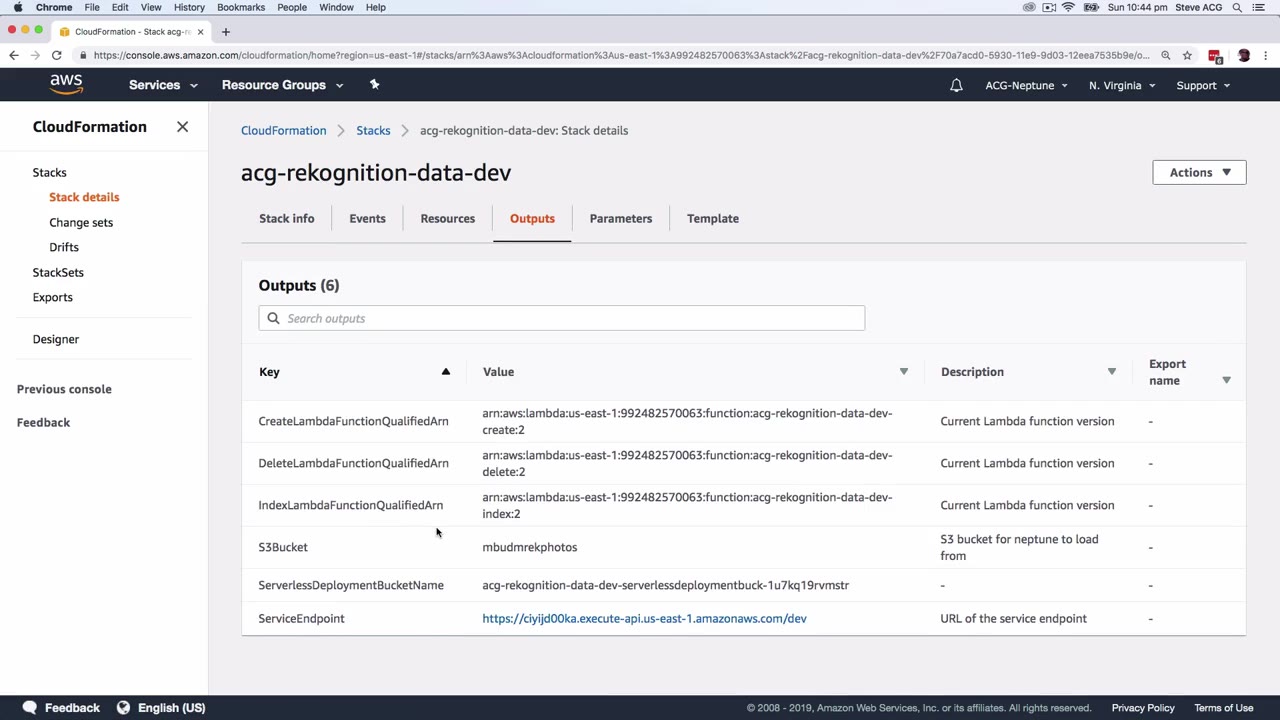Open the N. Virginia region dropdown
The width and height of the screenshot is (1280, 720).
(1121, 86)
